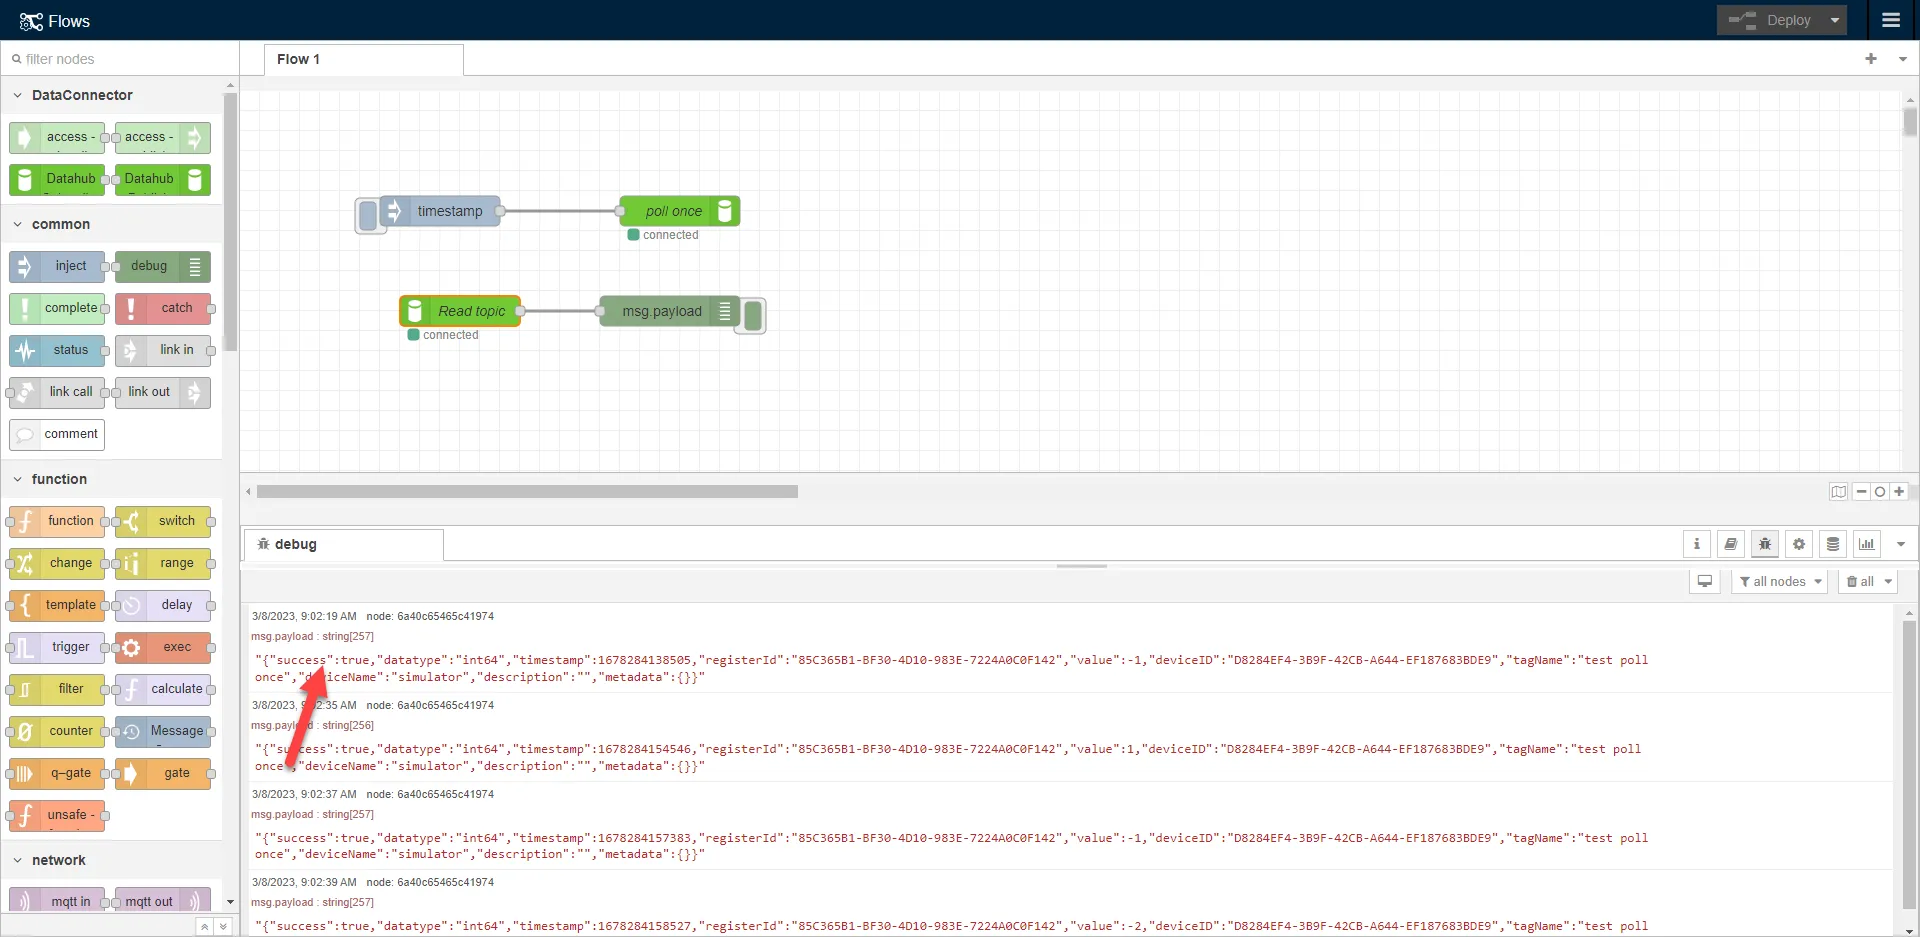Focus the filter nodes search field
The height and width of the screenshot is (937, 1920).
pyautogui.click(x=120, y=59)
